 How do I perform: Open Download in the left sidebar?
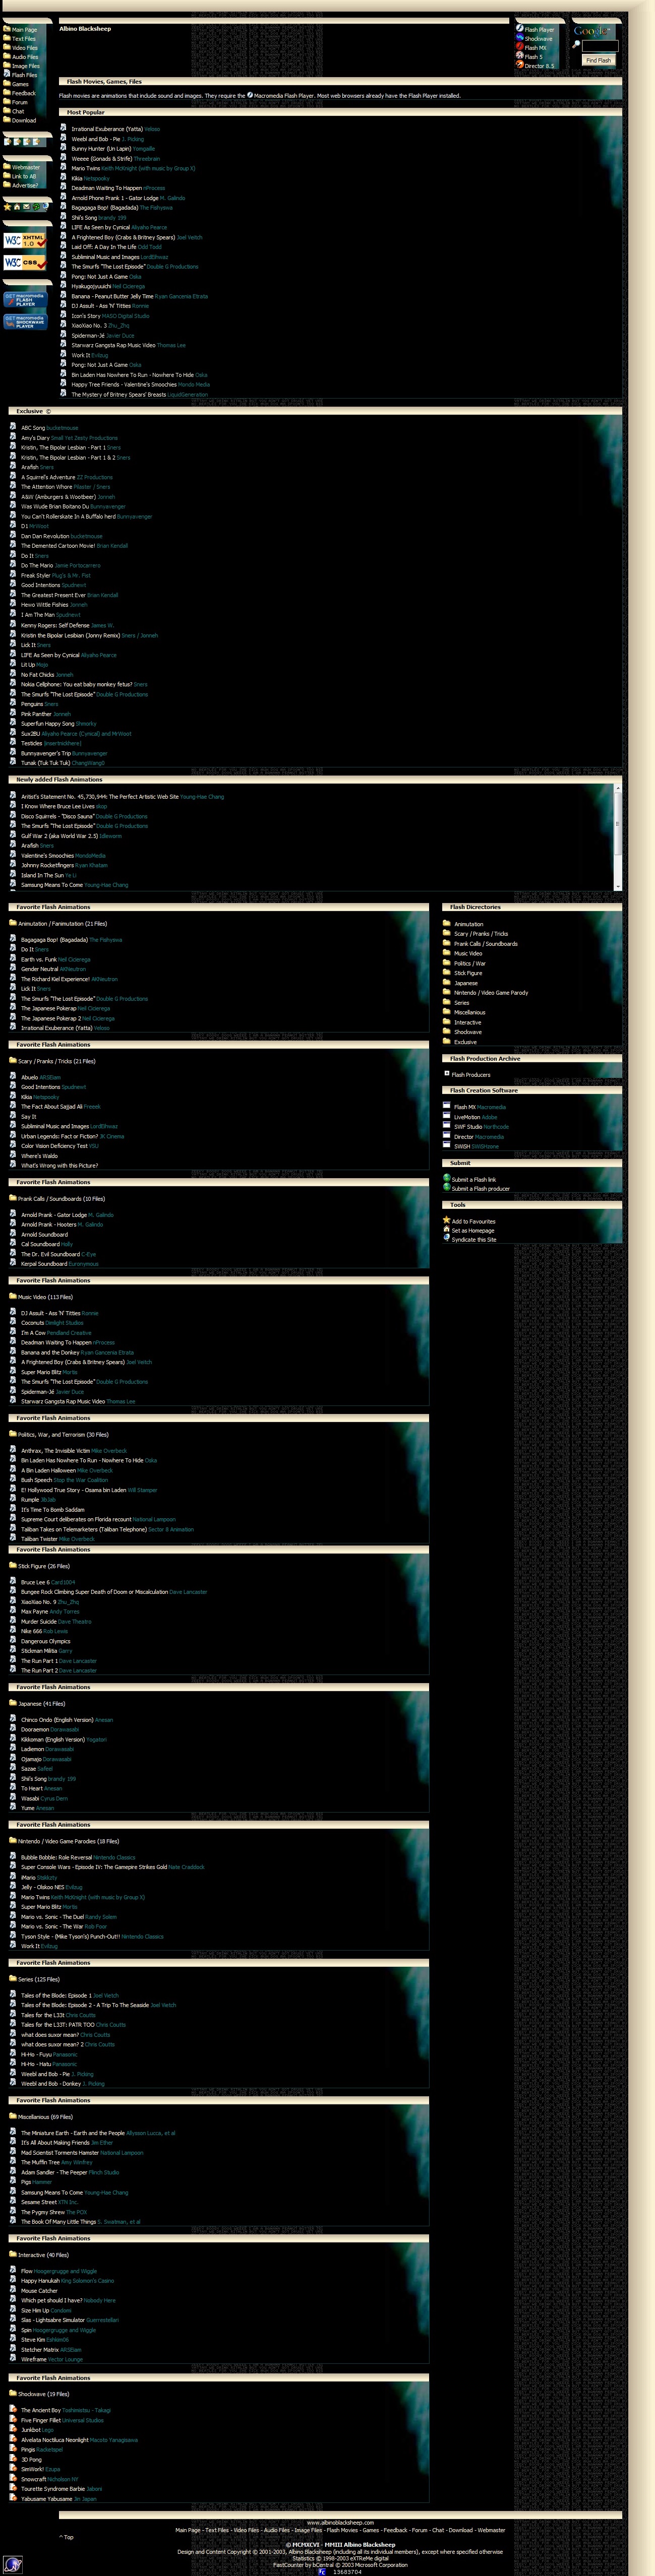(24, 120)
